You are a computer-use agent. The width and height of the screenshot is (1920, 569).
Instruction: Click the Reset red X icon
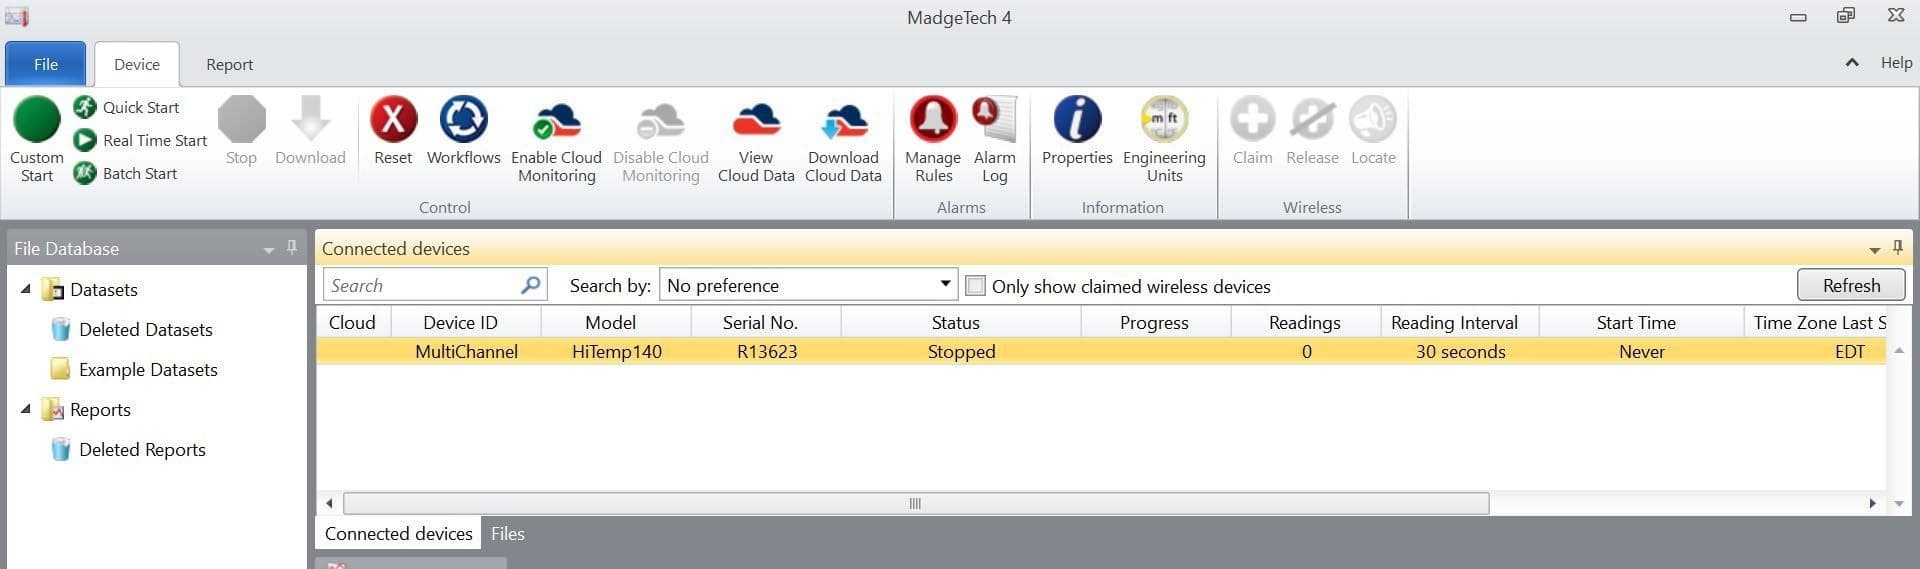tap(393, 120)
